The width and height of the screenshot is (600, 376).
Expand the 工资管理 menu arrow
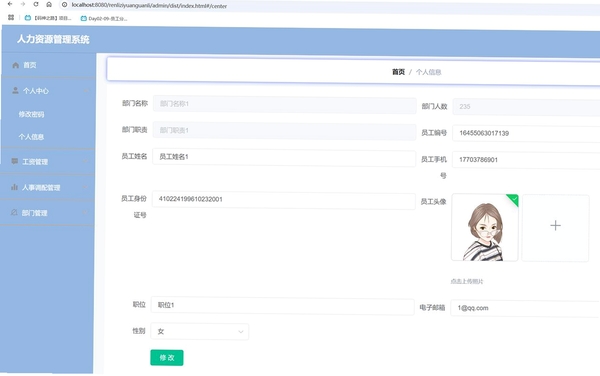pos(85,161)
